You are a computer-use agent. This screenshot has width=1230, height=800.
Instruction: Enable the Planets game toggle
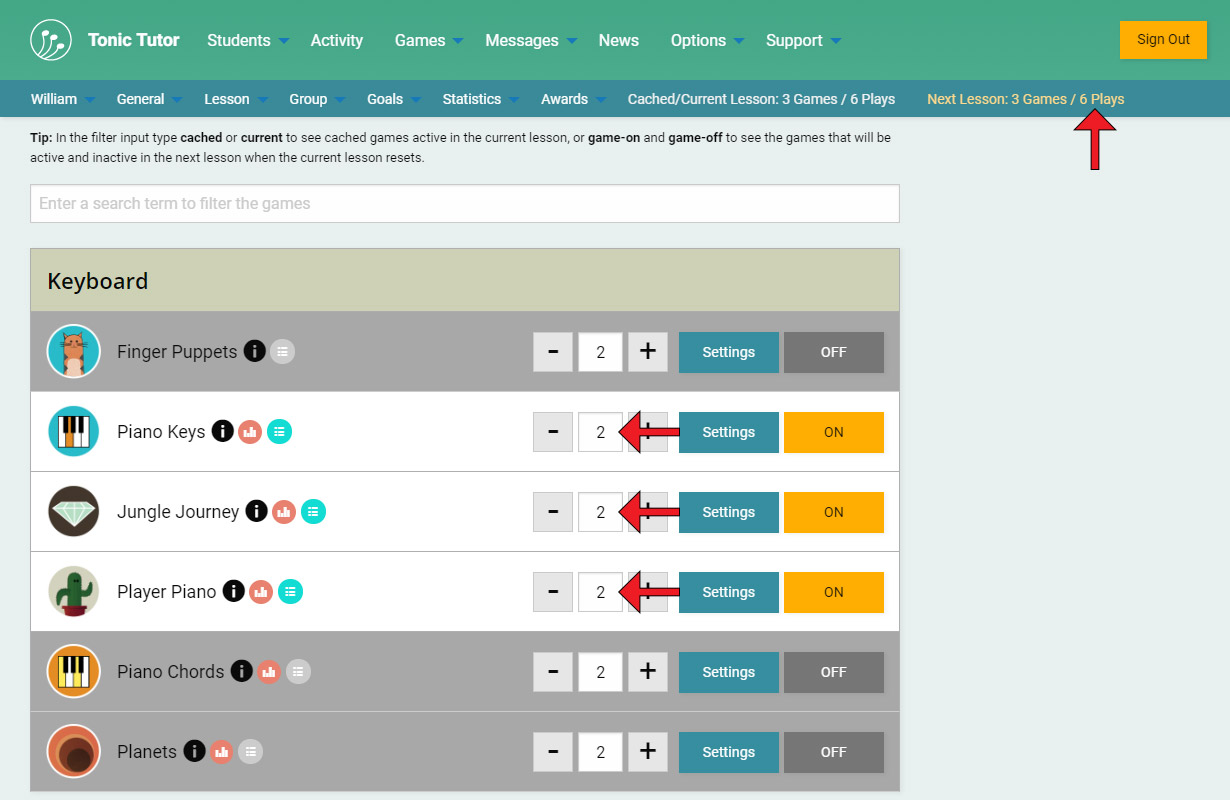coord(833,752)
